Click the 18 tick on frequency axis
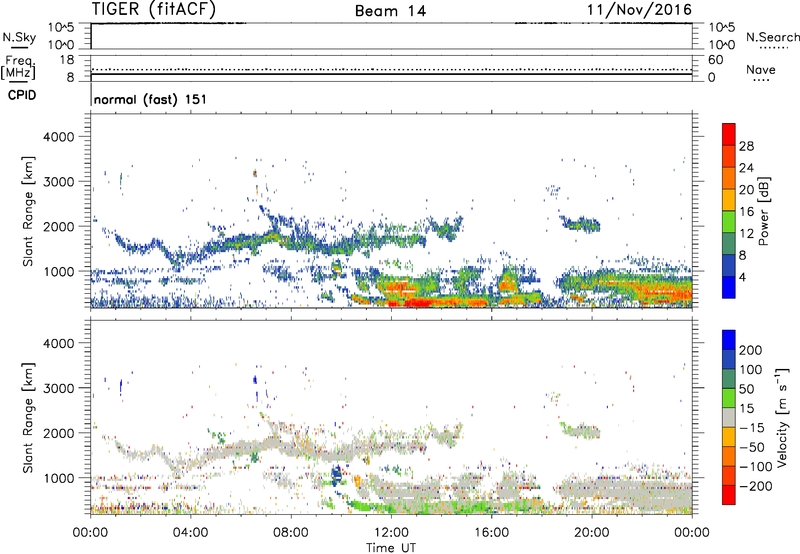Image resolution: width=800 pixels, height=554 pixels. coord(67,60)
